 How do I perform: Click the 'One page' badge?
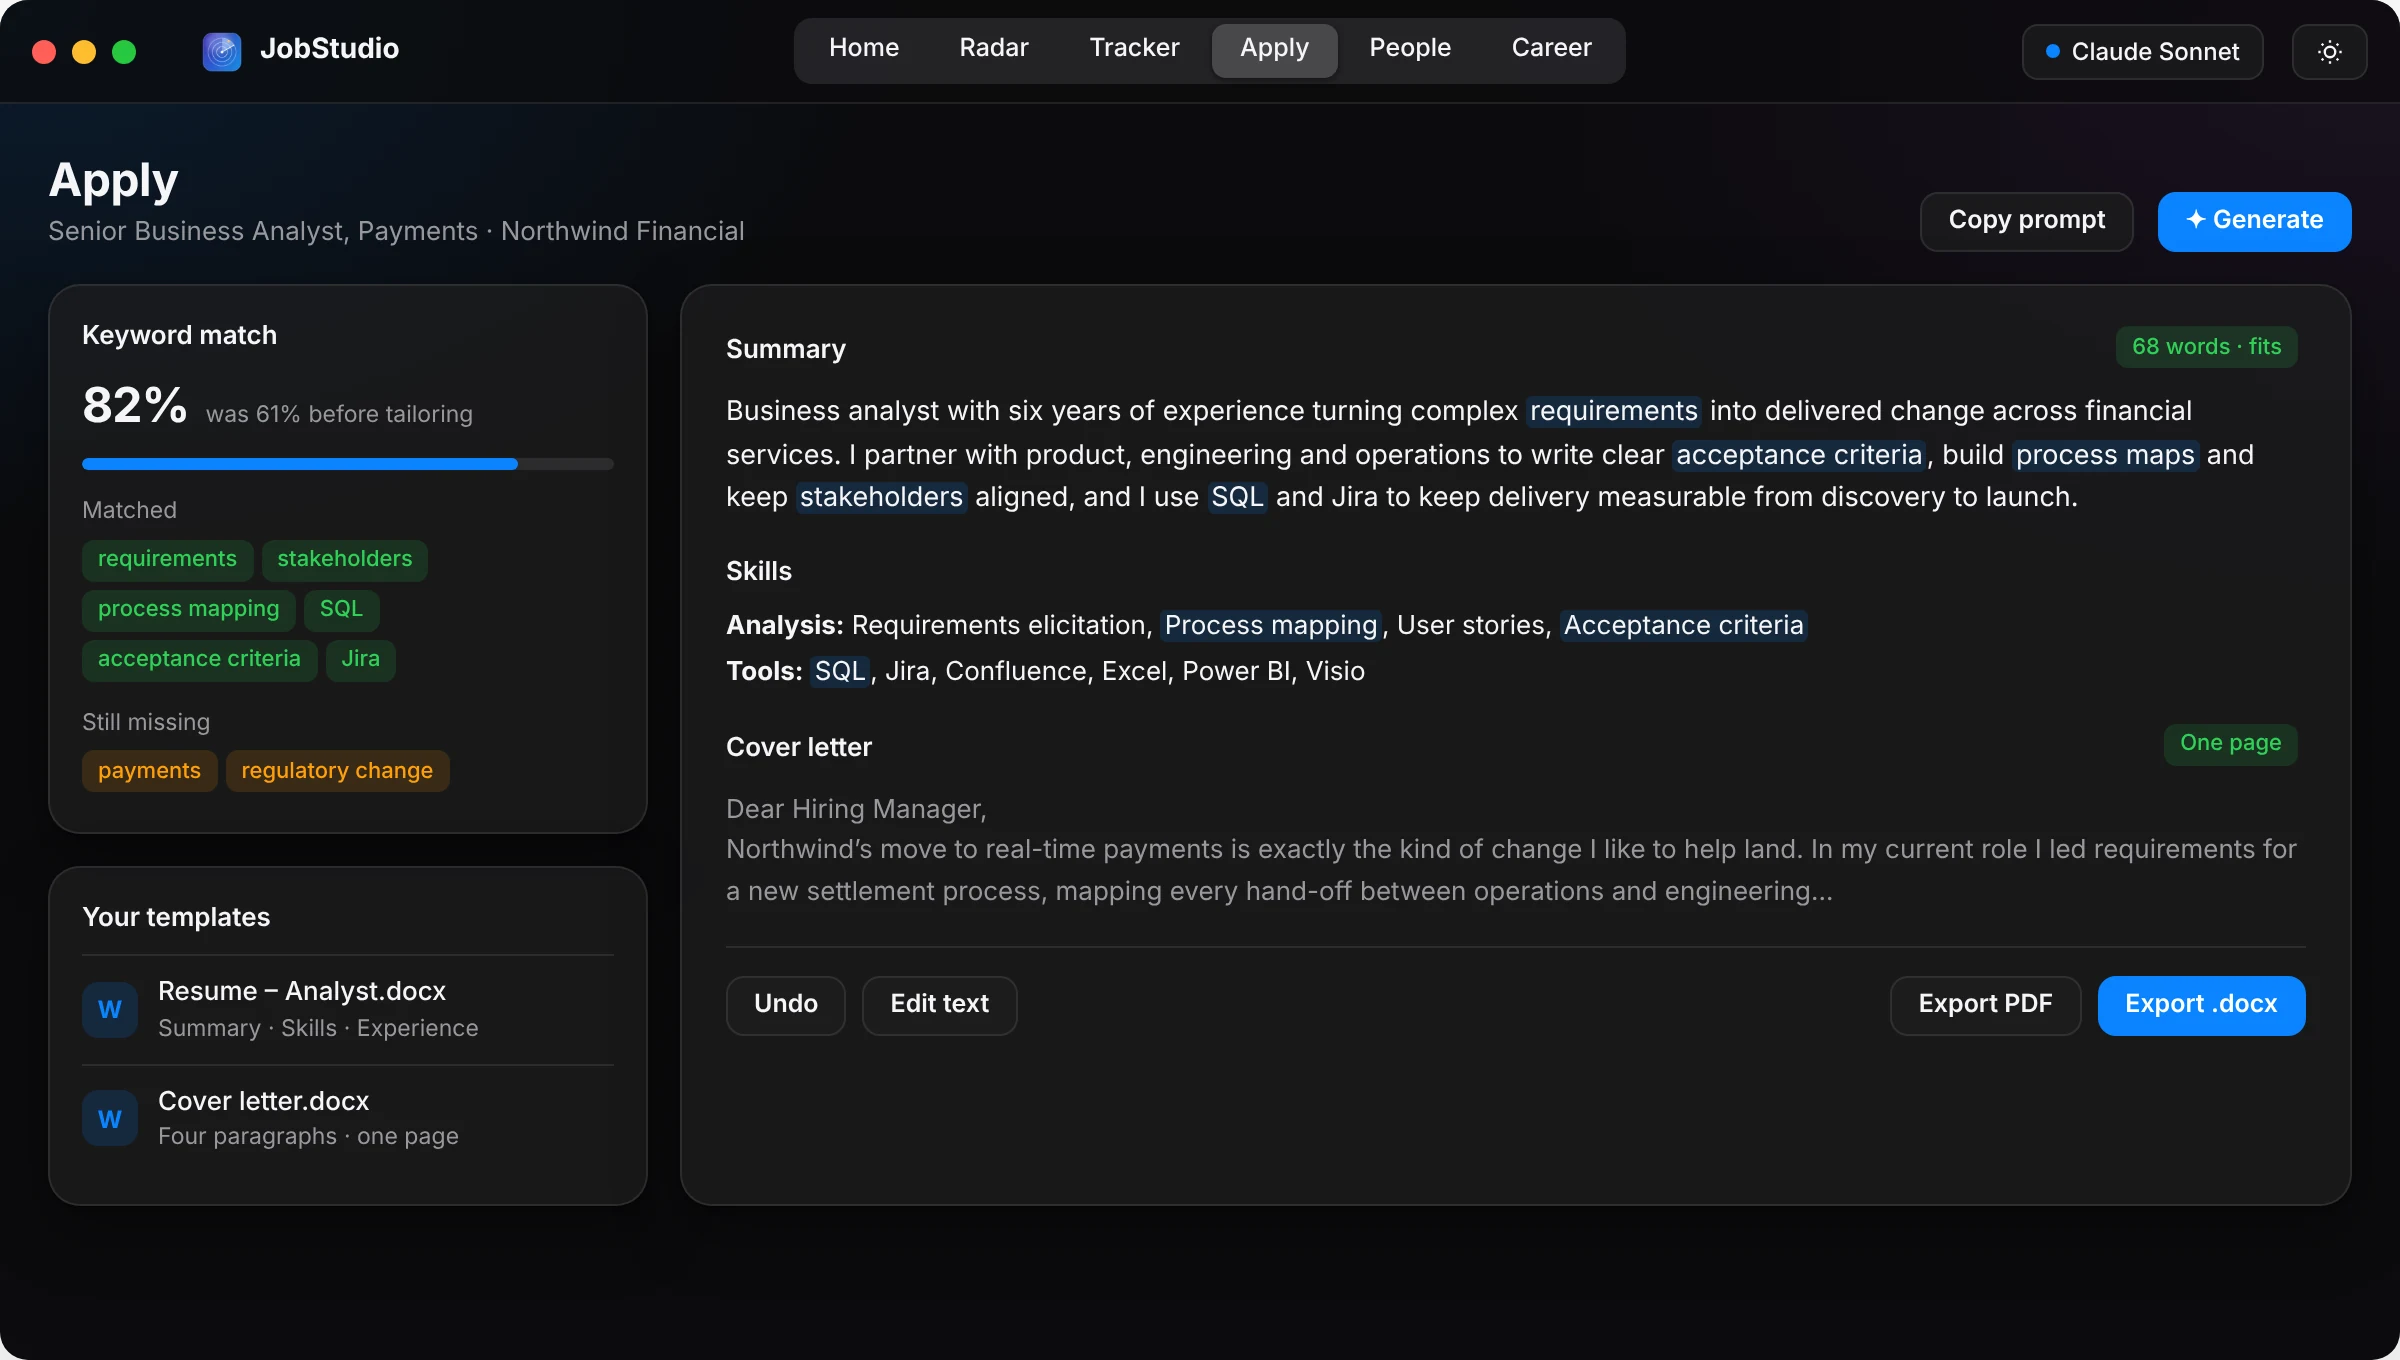(2230, 744)
